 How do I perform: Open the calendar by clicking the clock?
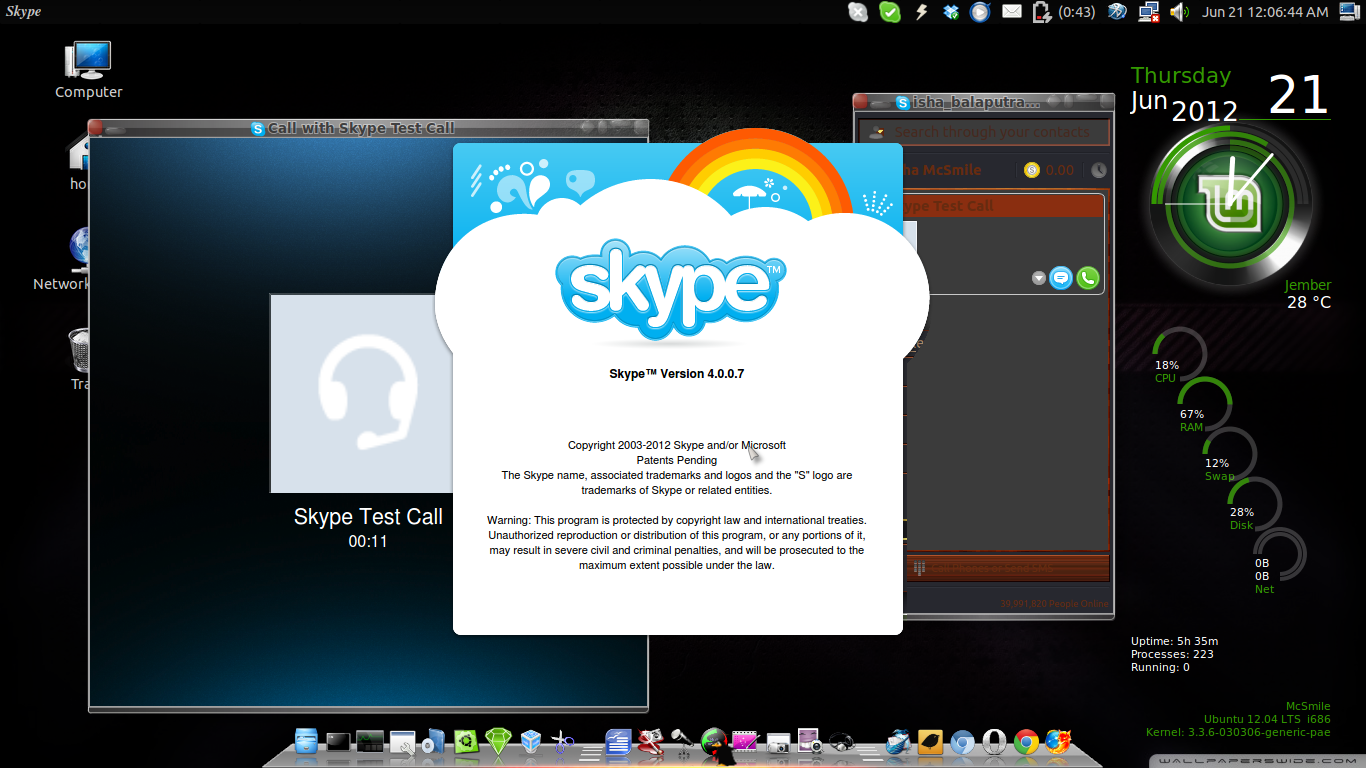pyautogui.click(x=1265, y=11)
